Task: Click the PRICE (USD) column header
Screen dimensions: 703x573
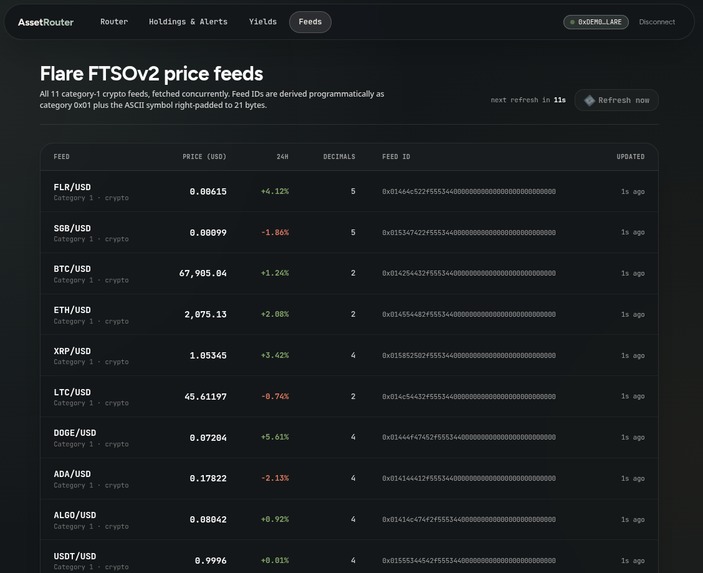Action: [204, 156]
